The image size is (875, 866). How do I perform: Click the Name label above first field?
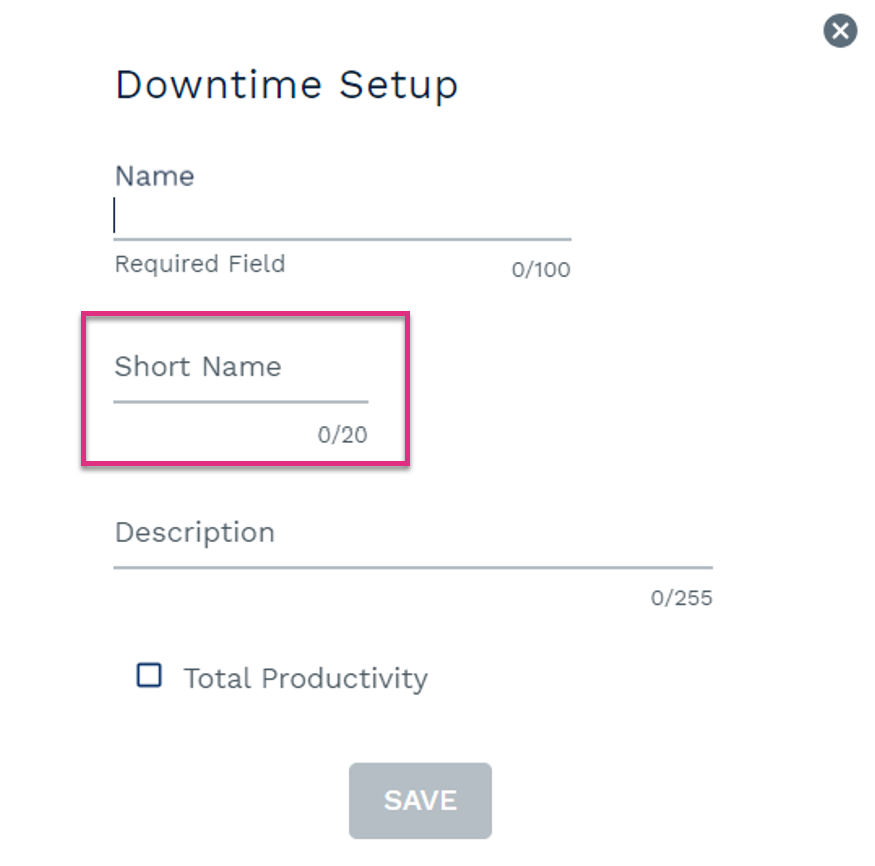coord(155,176)
